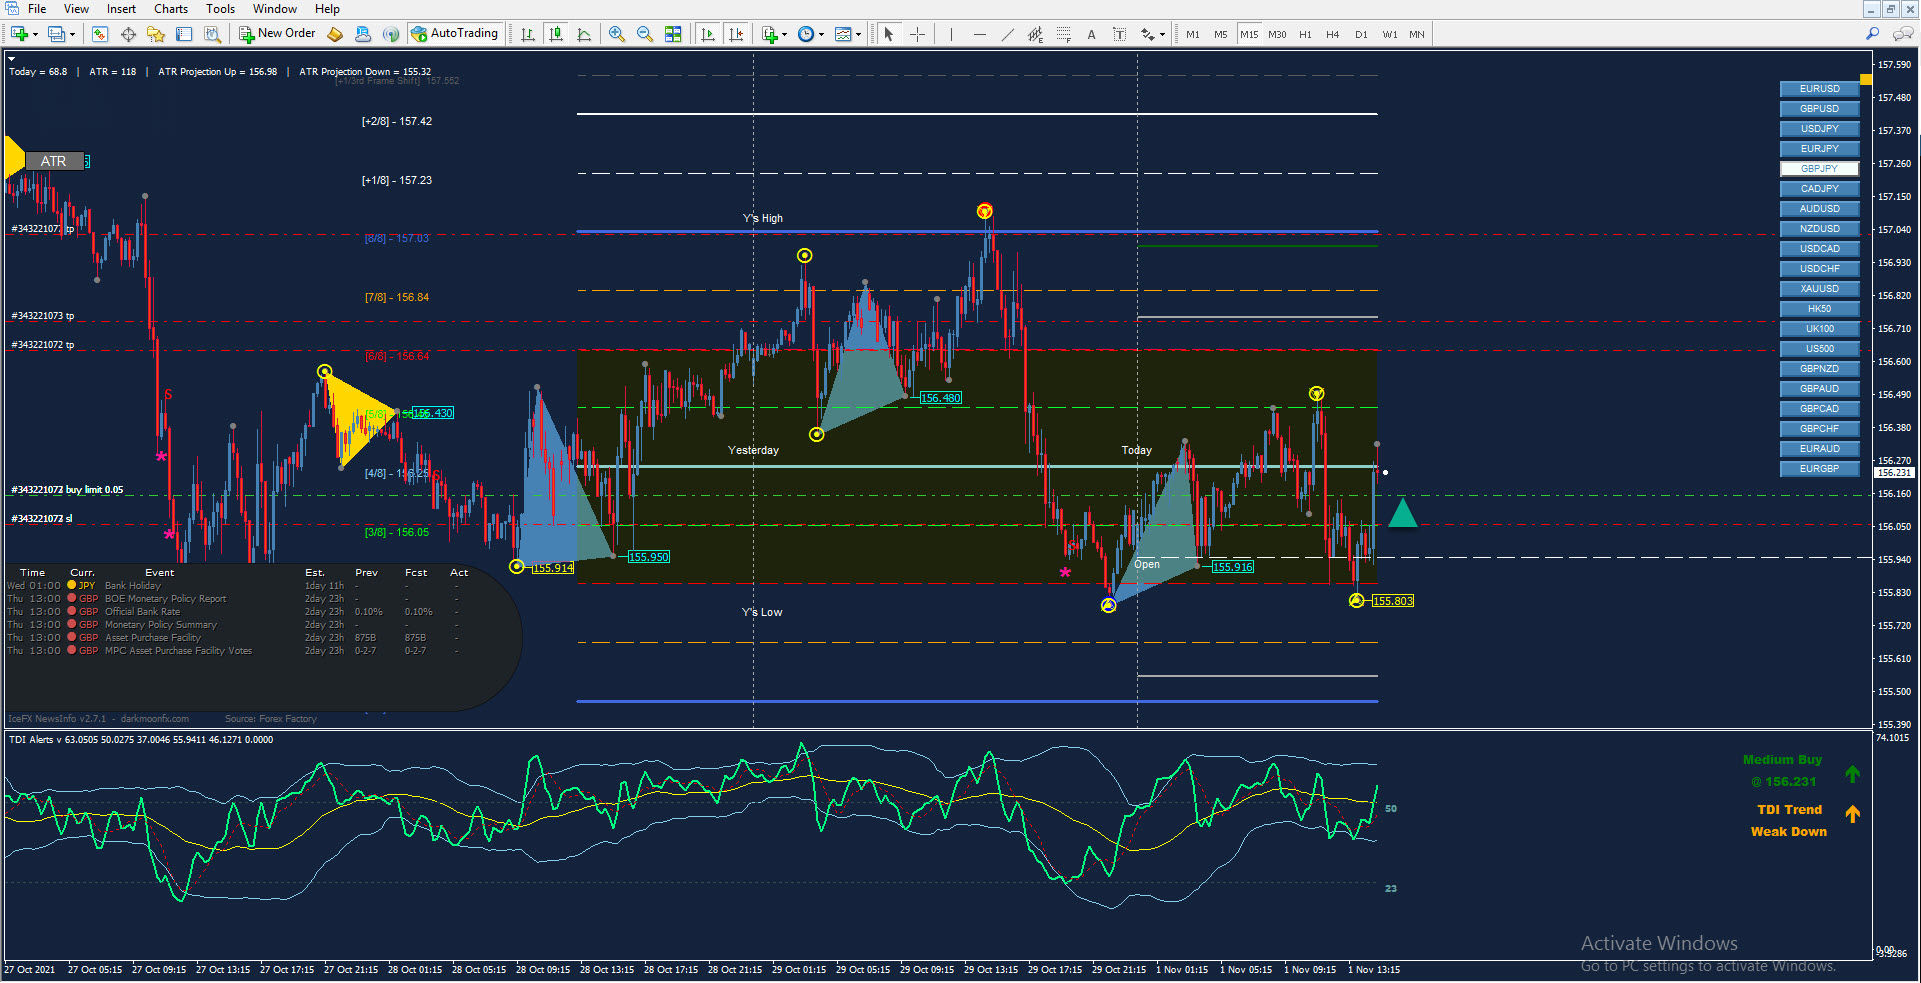This screenshot has width=1921, height=983.
Task: Switch to the USDJPY symbol button
Action: [x=1819, y=129]
